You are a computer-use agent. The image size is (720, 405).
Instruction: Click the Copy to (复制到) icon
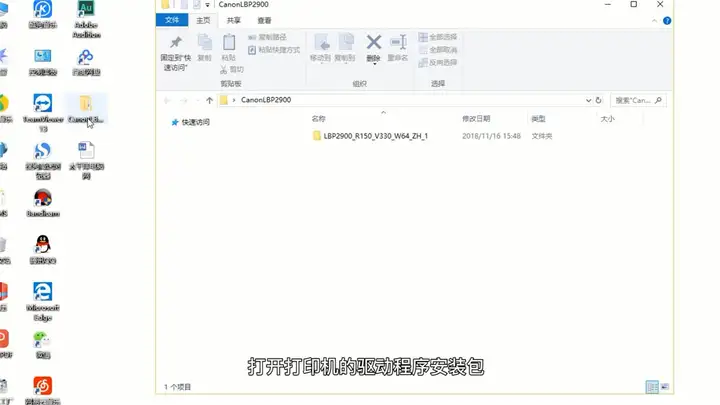[x=346, y=43]
